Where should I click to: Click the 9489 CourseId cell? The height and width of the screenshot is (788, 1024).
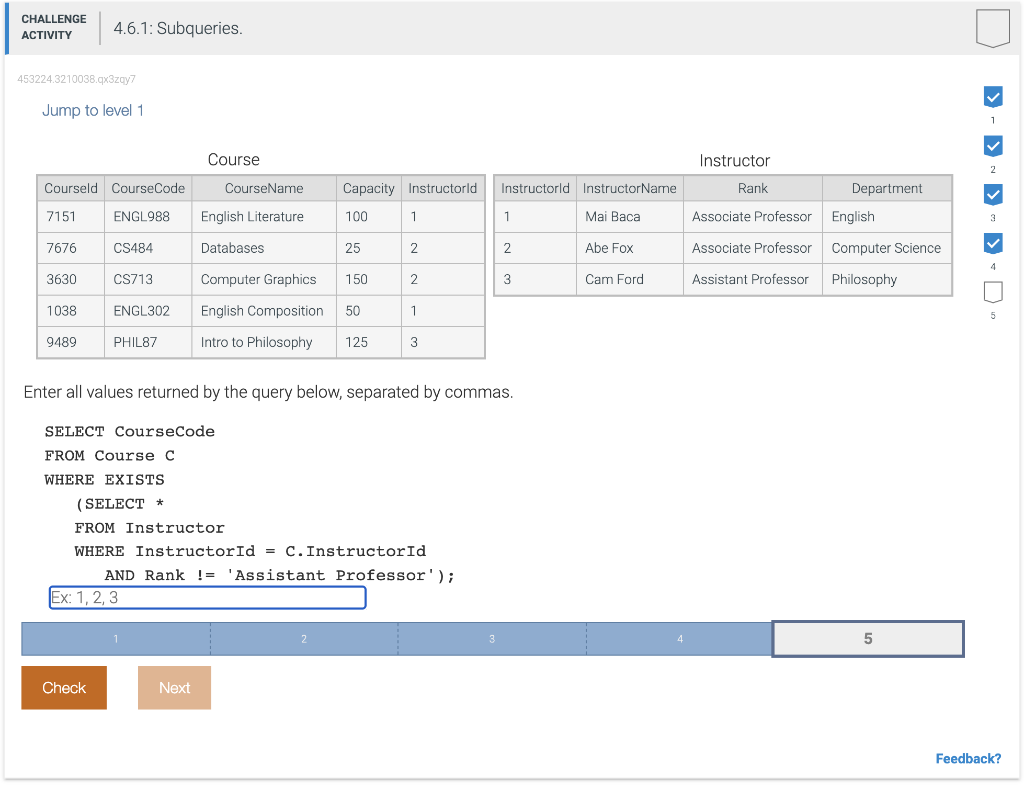pyautogui.click(x=71, y=342)
